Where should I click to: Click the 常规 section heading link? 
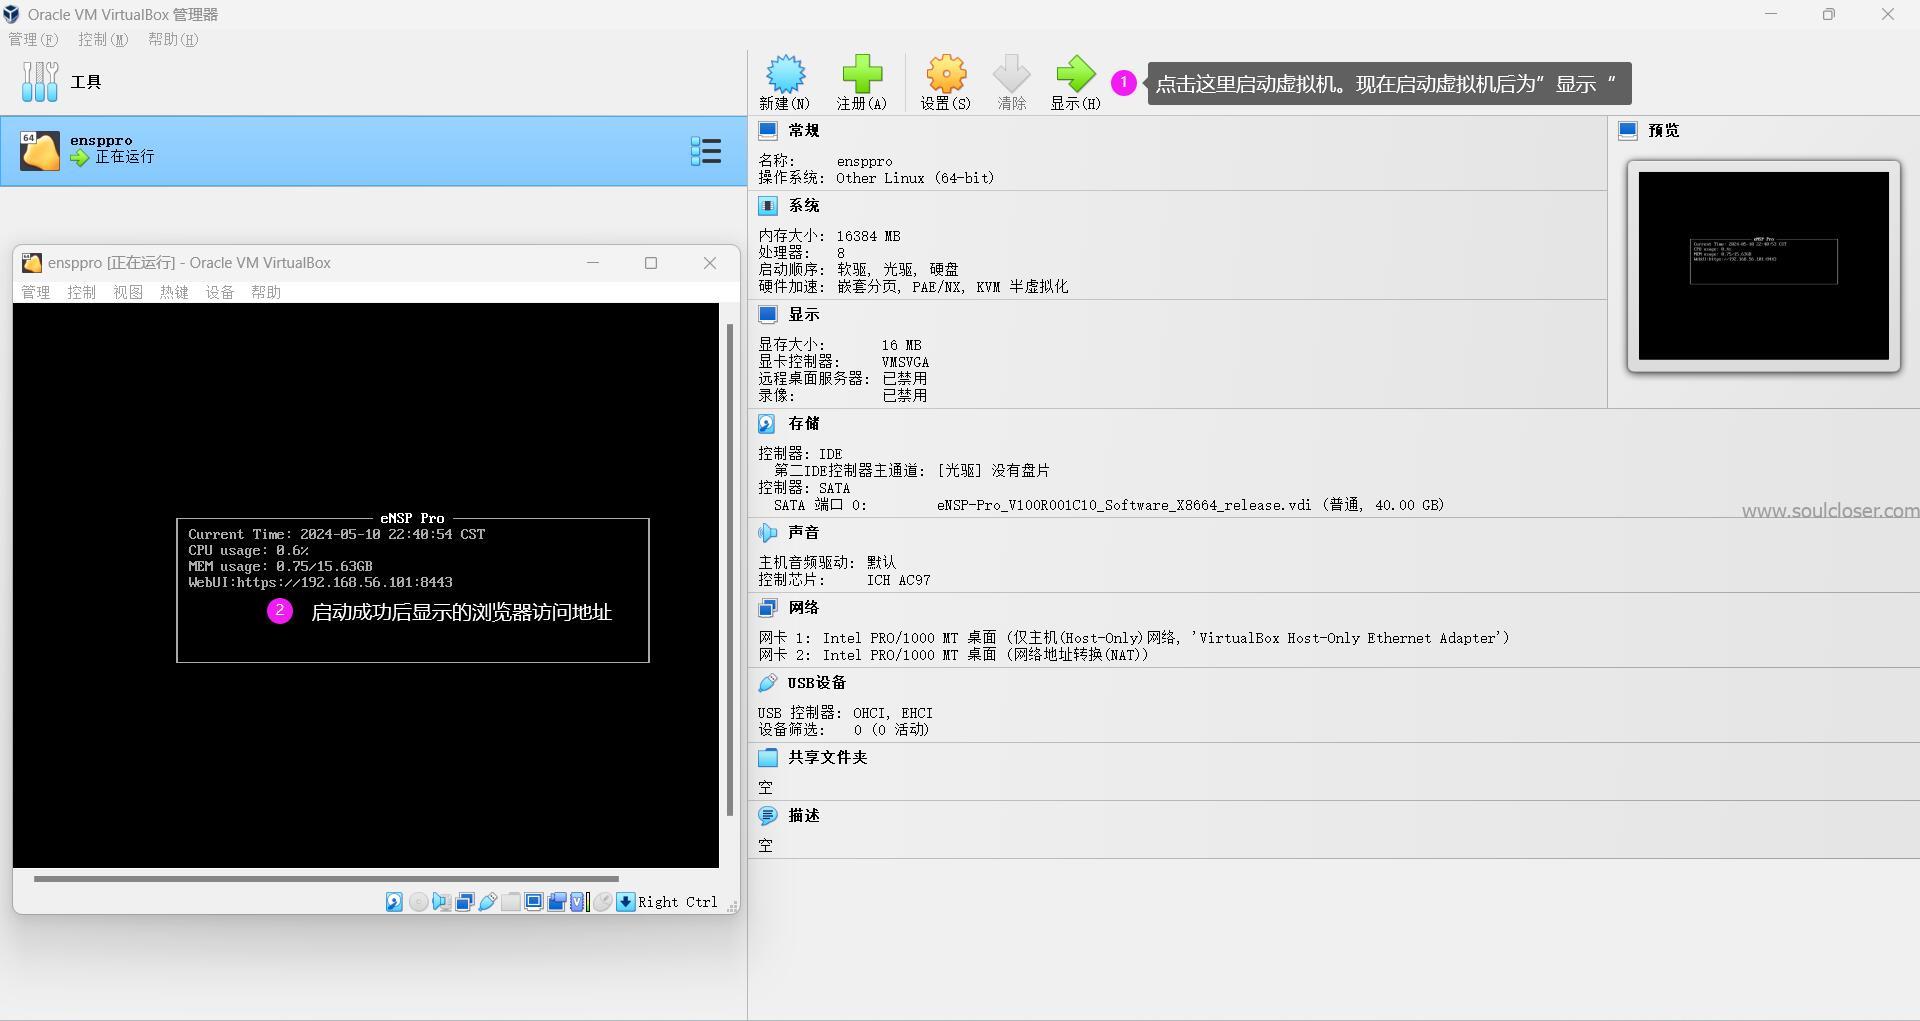coord(804,130)
